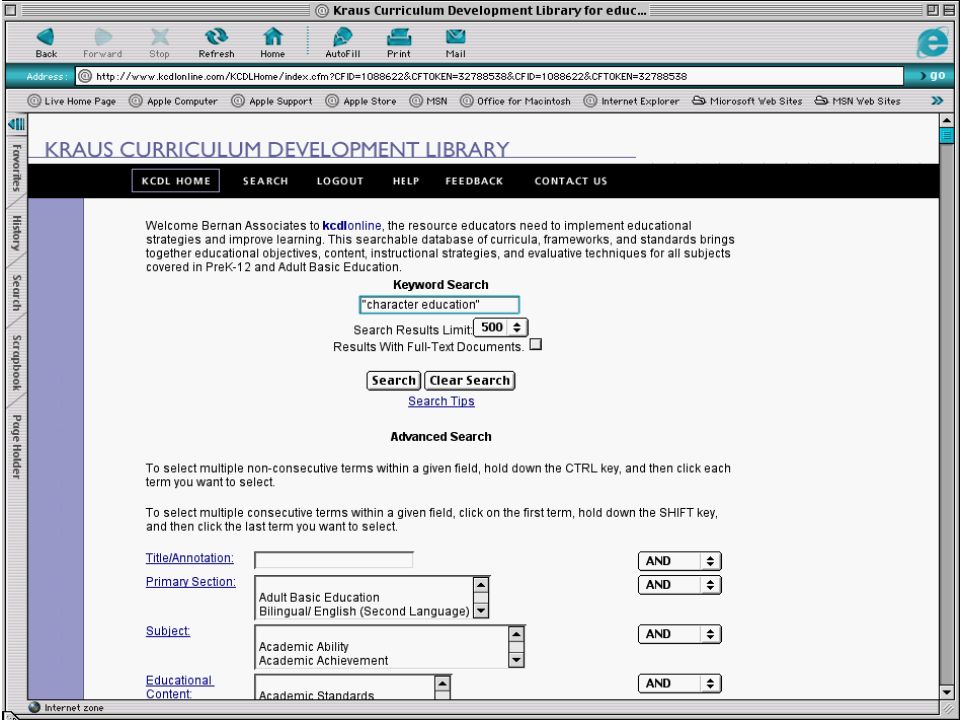Click the page scrollbar down arrow
This screenshot has height=720, width=960.
[x=946, y=692]
